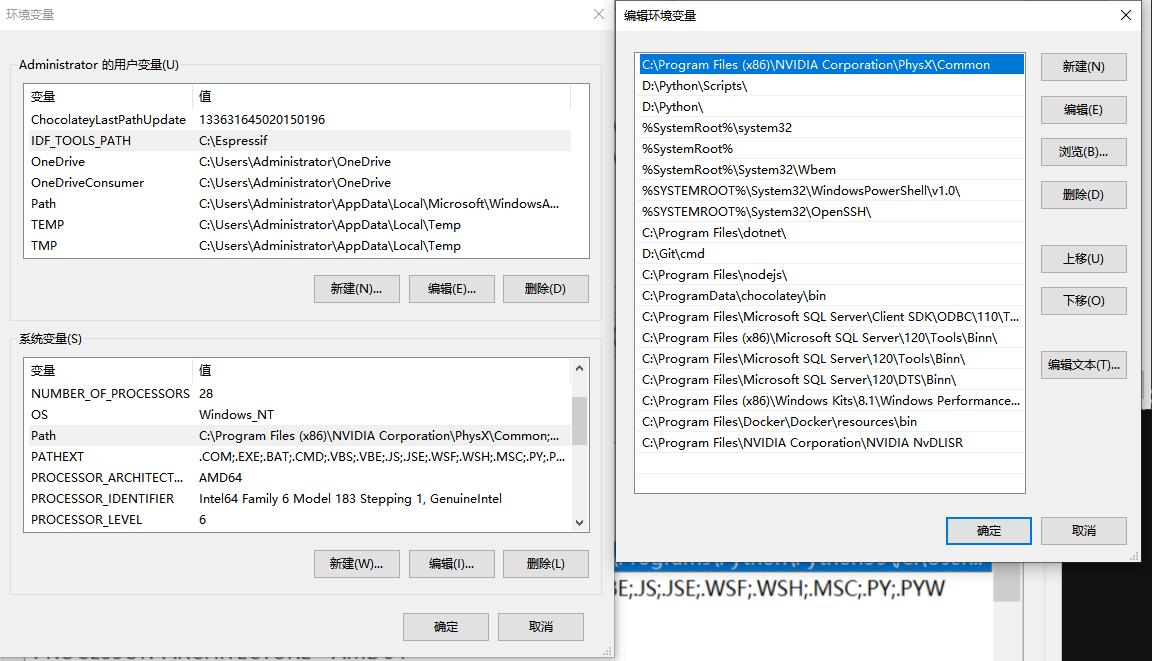Image resolution: width=1152 pixels, height=661 pixels.
Task: Select the Docker\resources\bin path entry
Action: click(831, 422)
